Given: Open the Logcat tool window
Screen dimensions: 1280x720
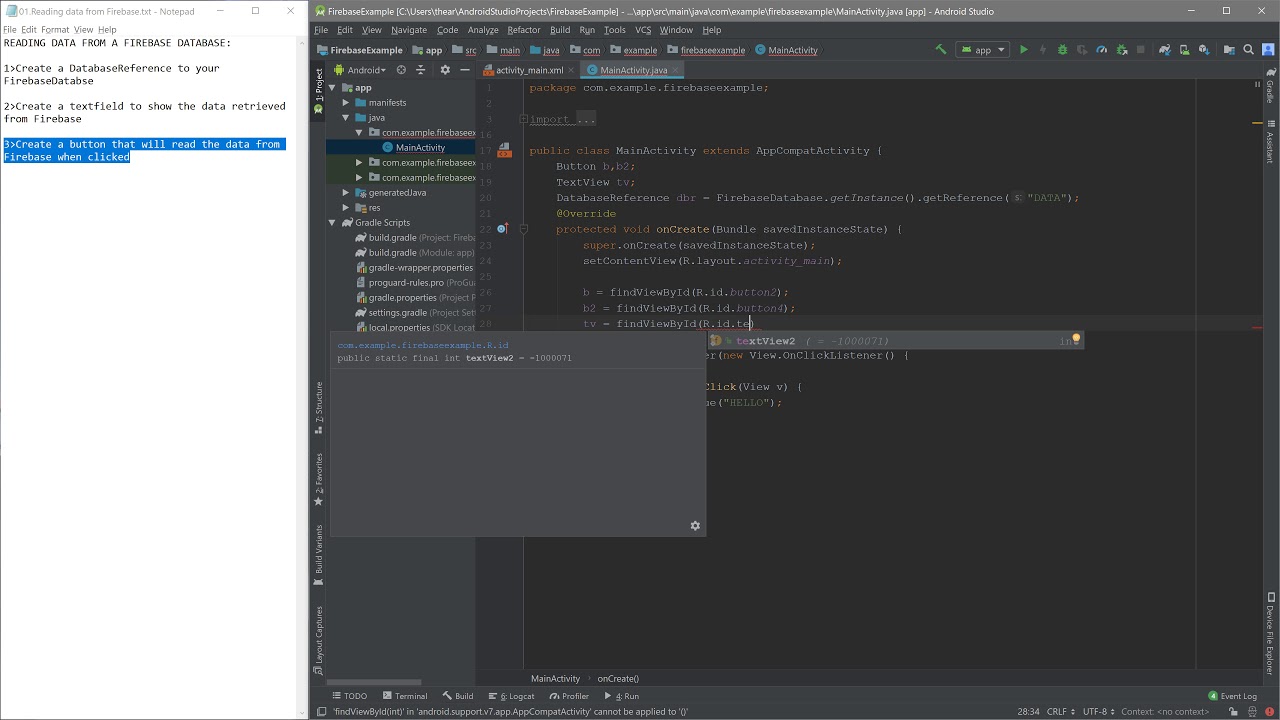Looking at the screenshot, I should [512, 696].
